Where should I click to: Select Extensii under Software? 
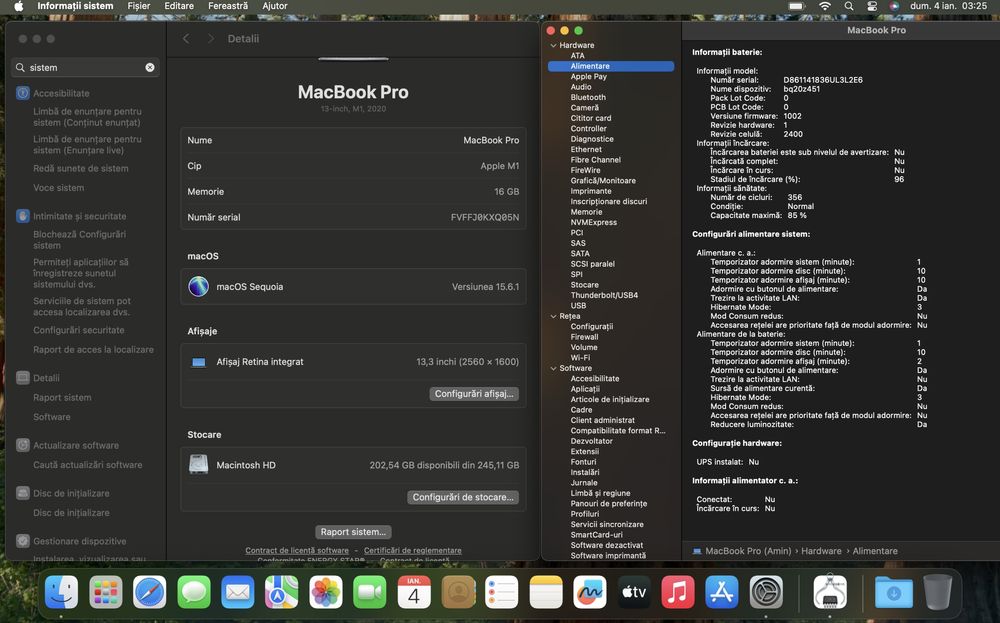(584, 451)
